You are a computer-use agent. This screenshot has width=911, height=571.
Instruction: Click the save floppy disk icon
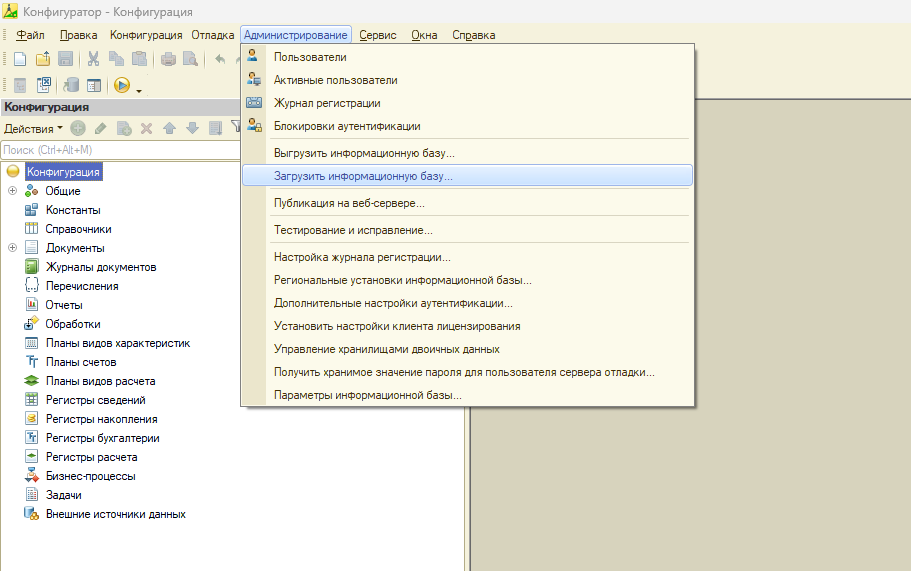[66, 59]
